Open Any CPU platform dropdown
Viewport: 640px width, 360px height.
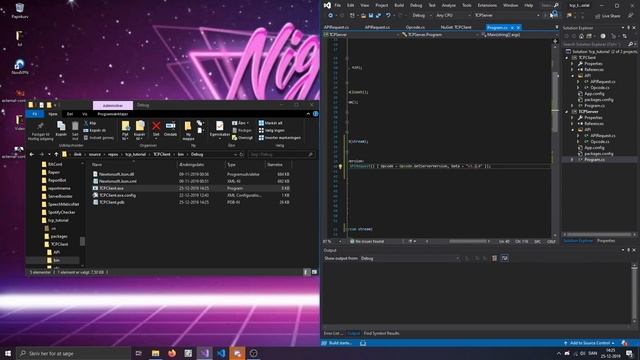452,16
